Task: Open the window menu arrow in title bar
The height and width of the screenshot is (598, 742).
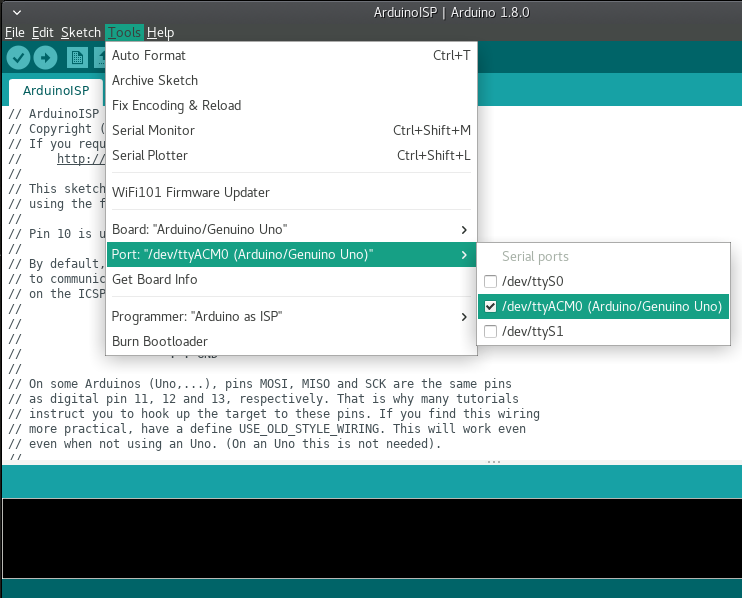Action: 17,12
